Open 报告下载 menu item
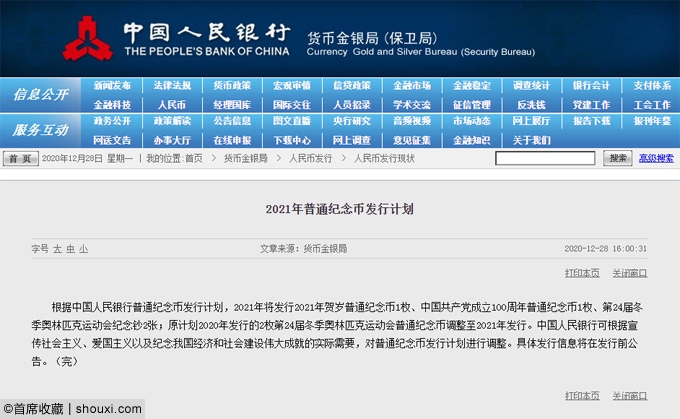Viewport: 680px width, 419px height. click(591, 121)
